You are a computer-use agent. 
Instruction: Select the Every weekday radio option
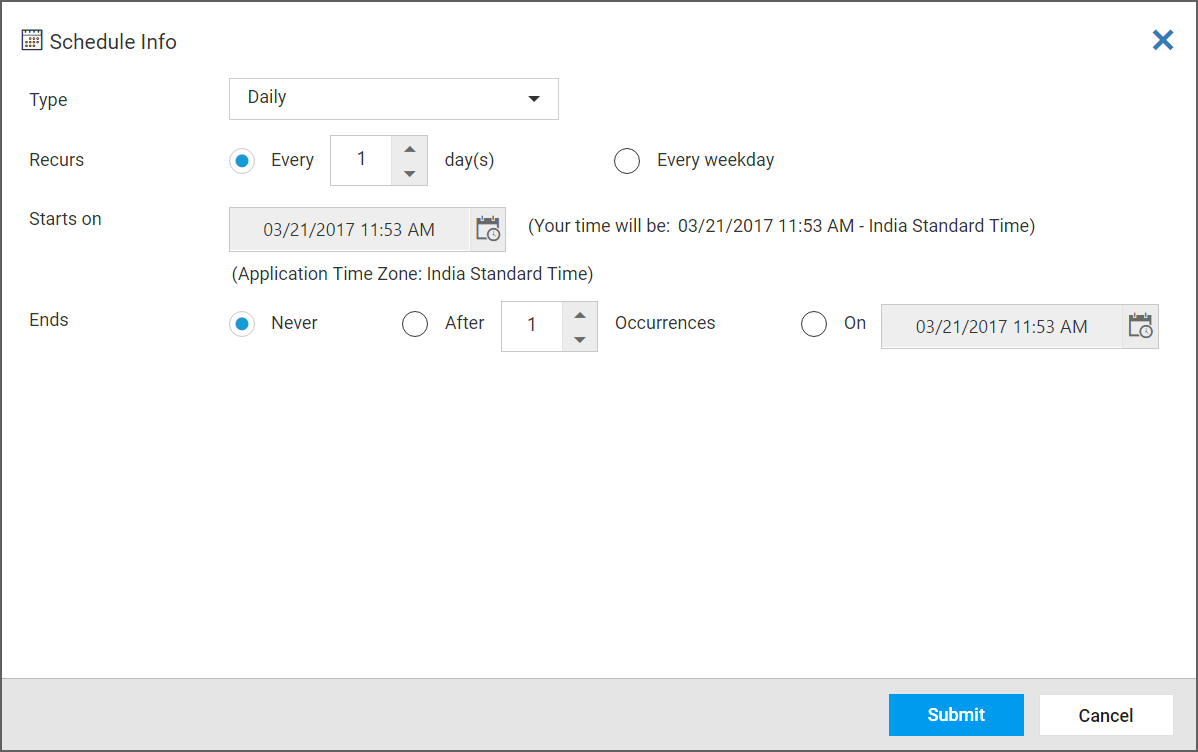[x=627, y=160]
